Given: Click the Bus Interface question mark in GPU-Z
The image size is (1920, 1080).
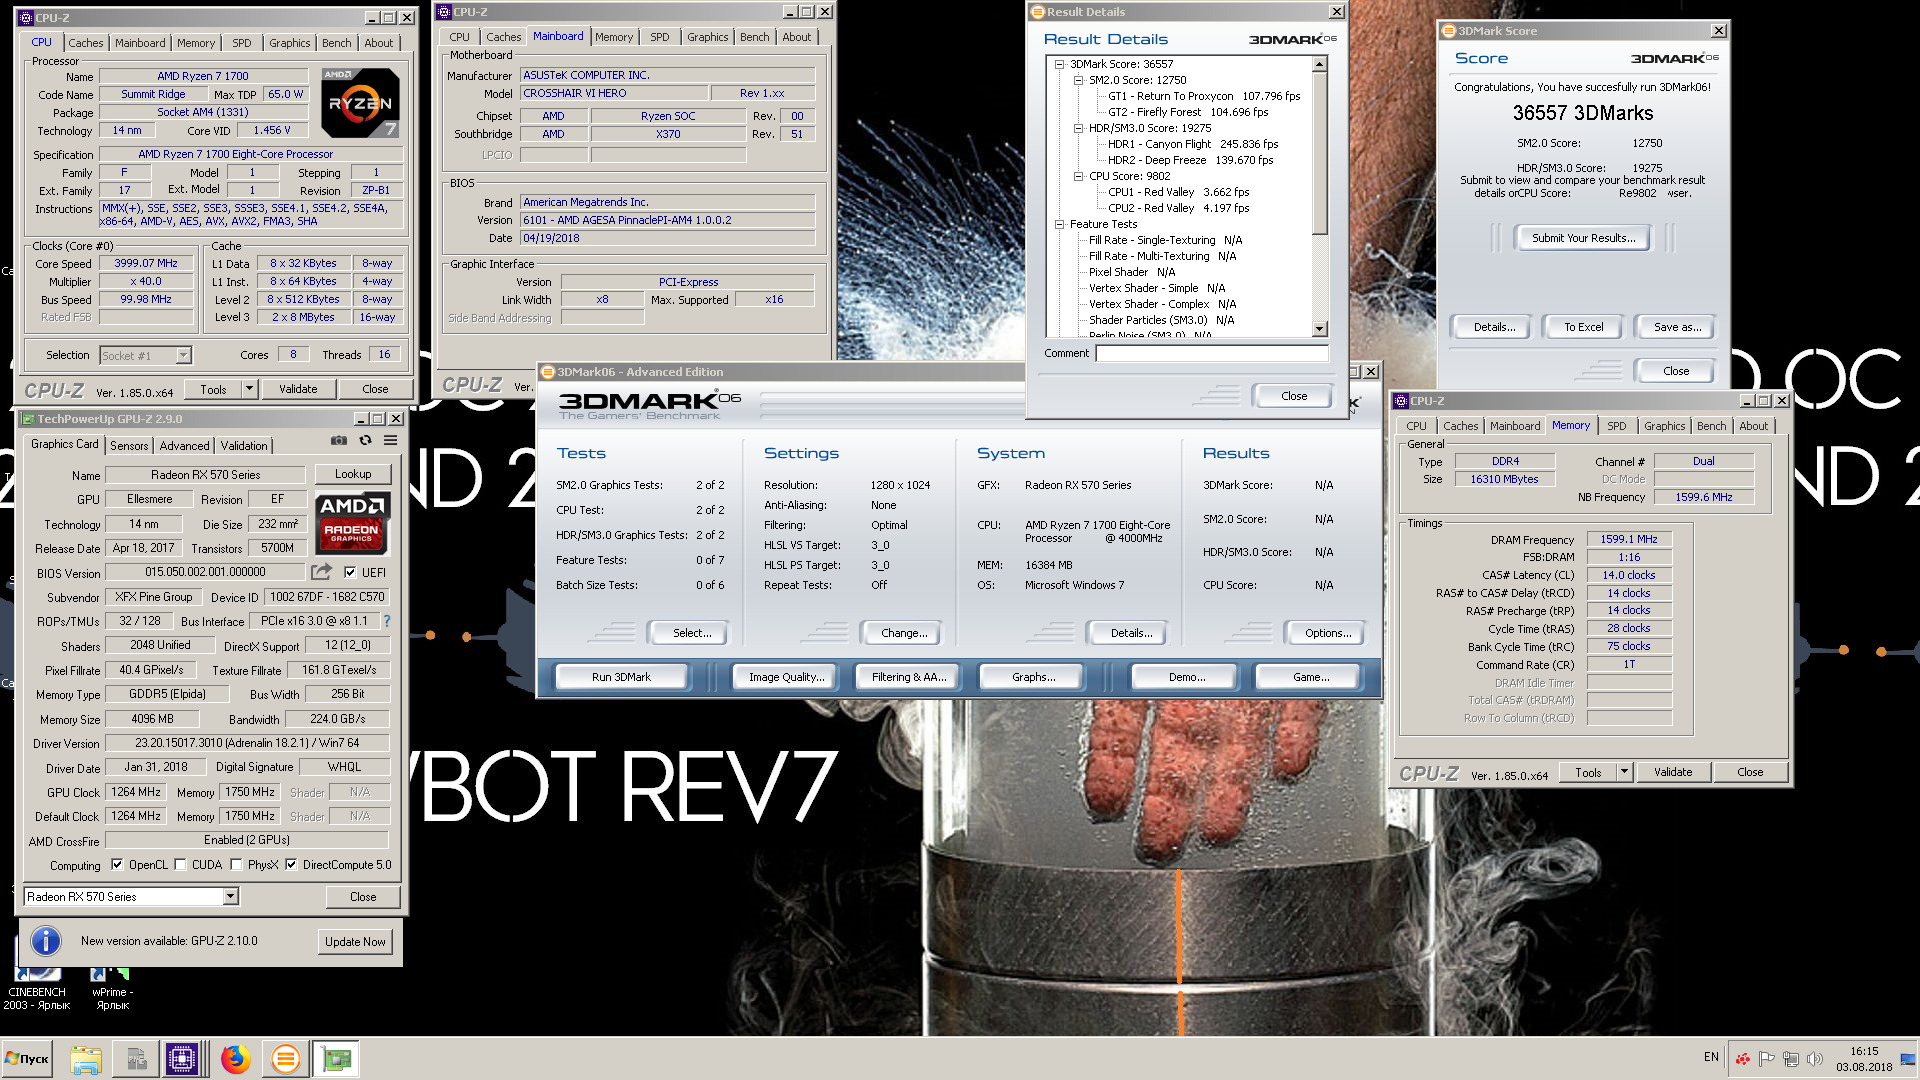Looking at the screenshot, I should (x=387, y=621).
